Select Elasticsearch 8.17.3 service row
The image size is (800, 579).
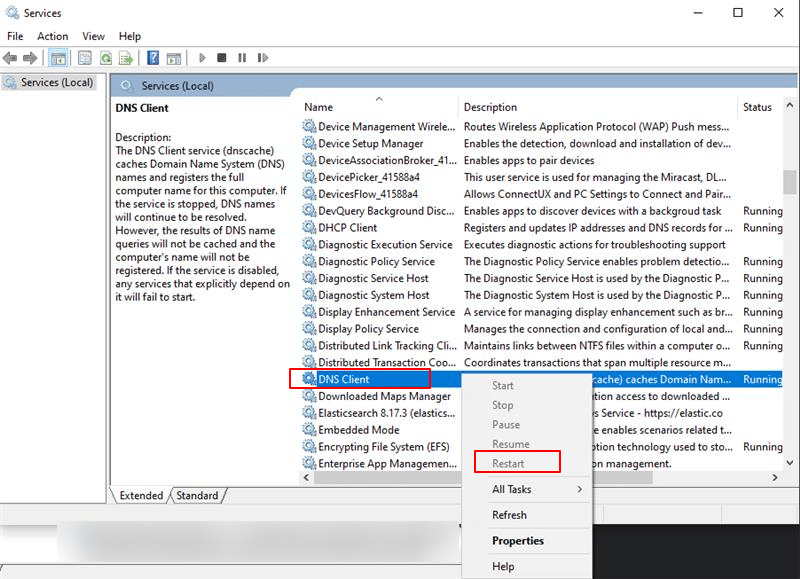(x=541, y=413)
